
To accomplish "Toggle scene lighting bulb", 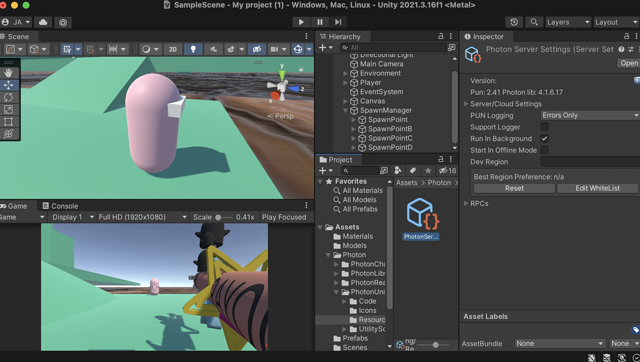I will click(193, 49).
